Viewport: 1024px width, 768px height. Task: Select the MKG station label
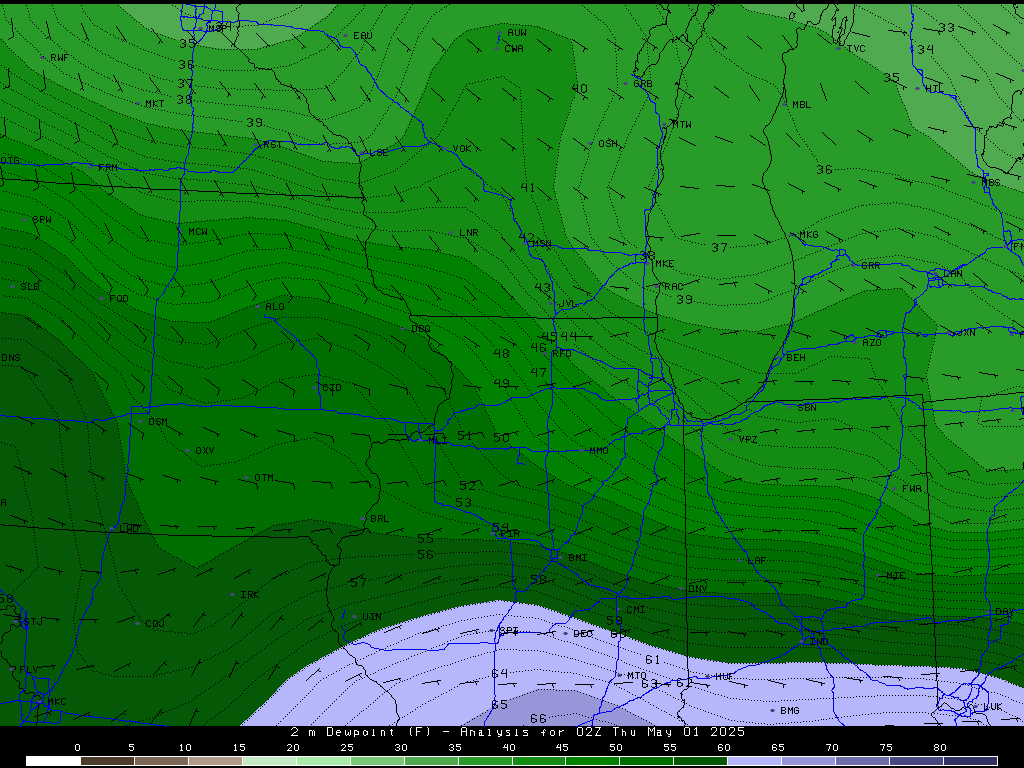pos(808,235)
